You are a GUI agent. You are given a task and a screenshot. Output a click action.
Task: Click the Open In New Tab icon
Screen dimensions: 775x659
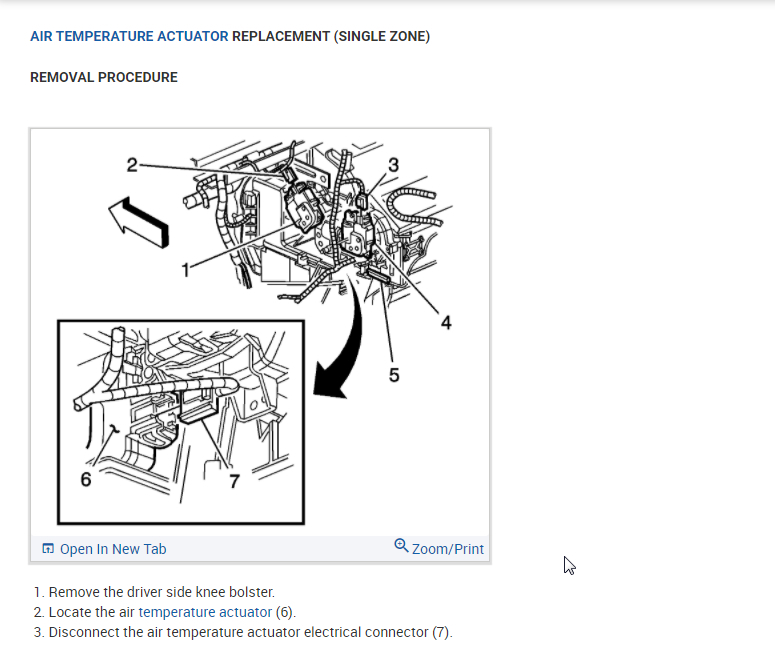point(48,548)
